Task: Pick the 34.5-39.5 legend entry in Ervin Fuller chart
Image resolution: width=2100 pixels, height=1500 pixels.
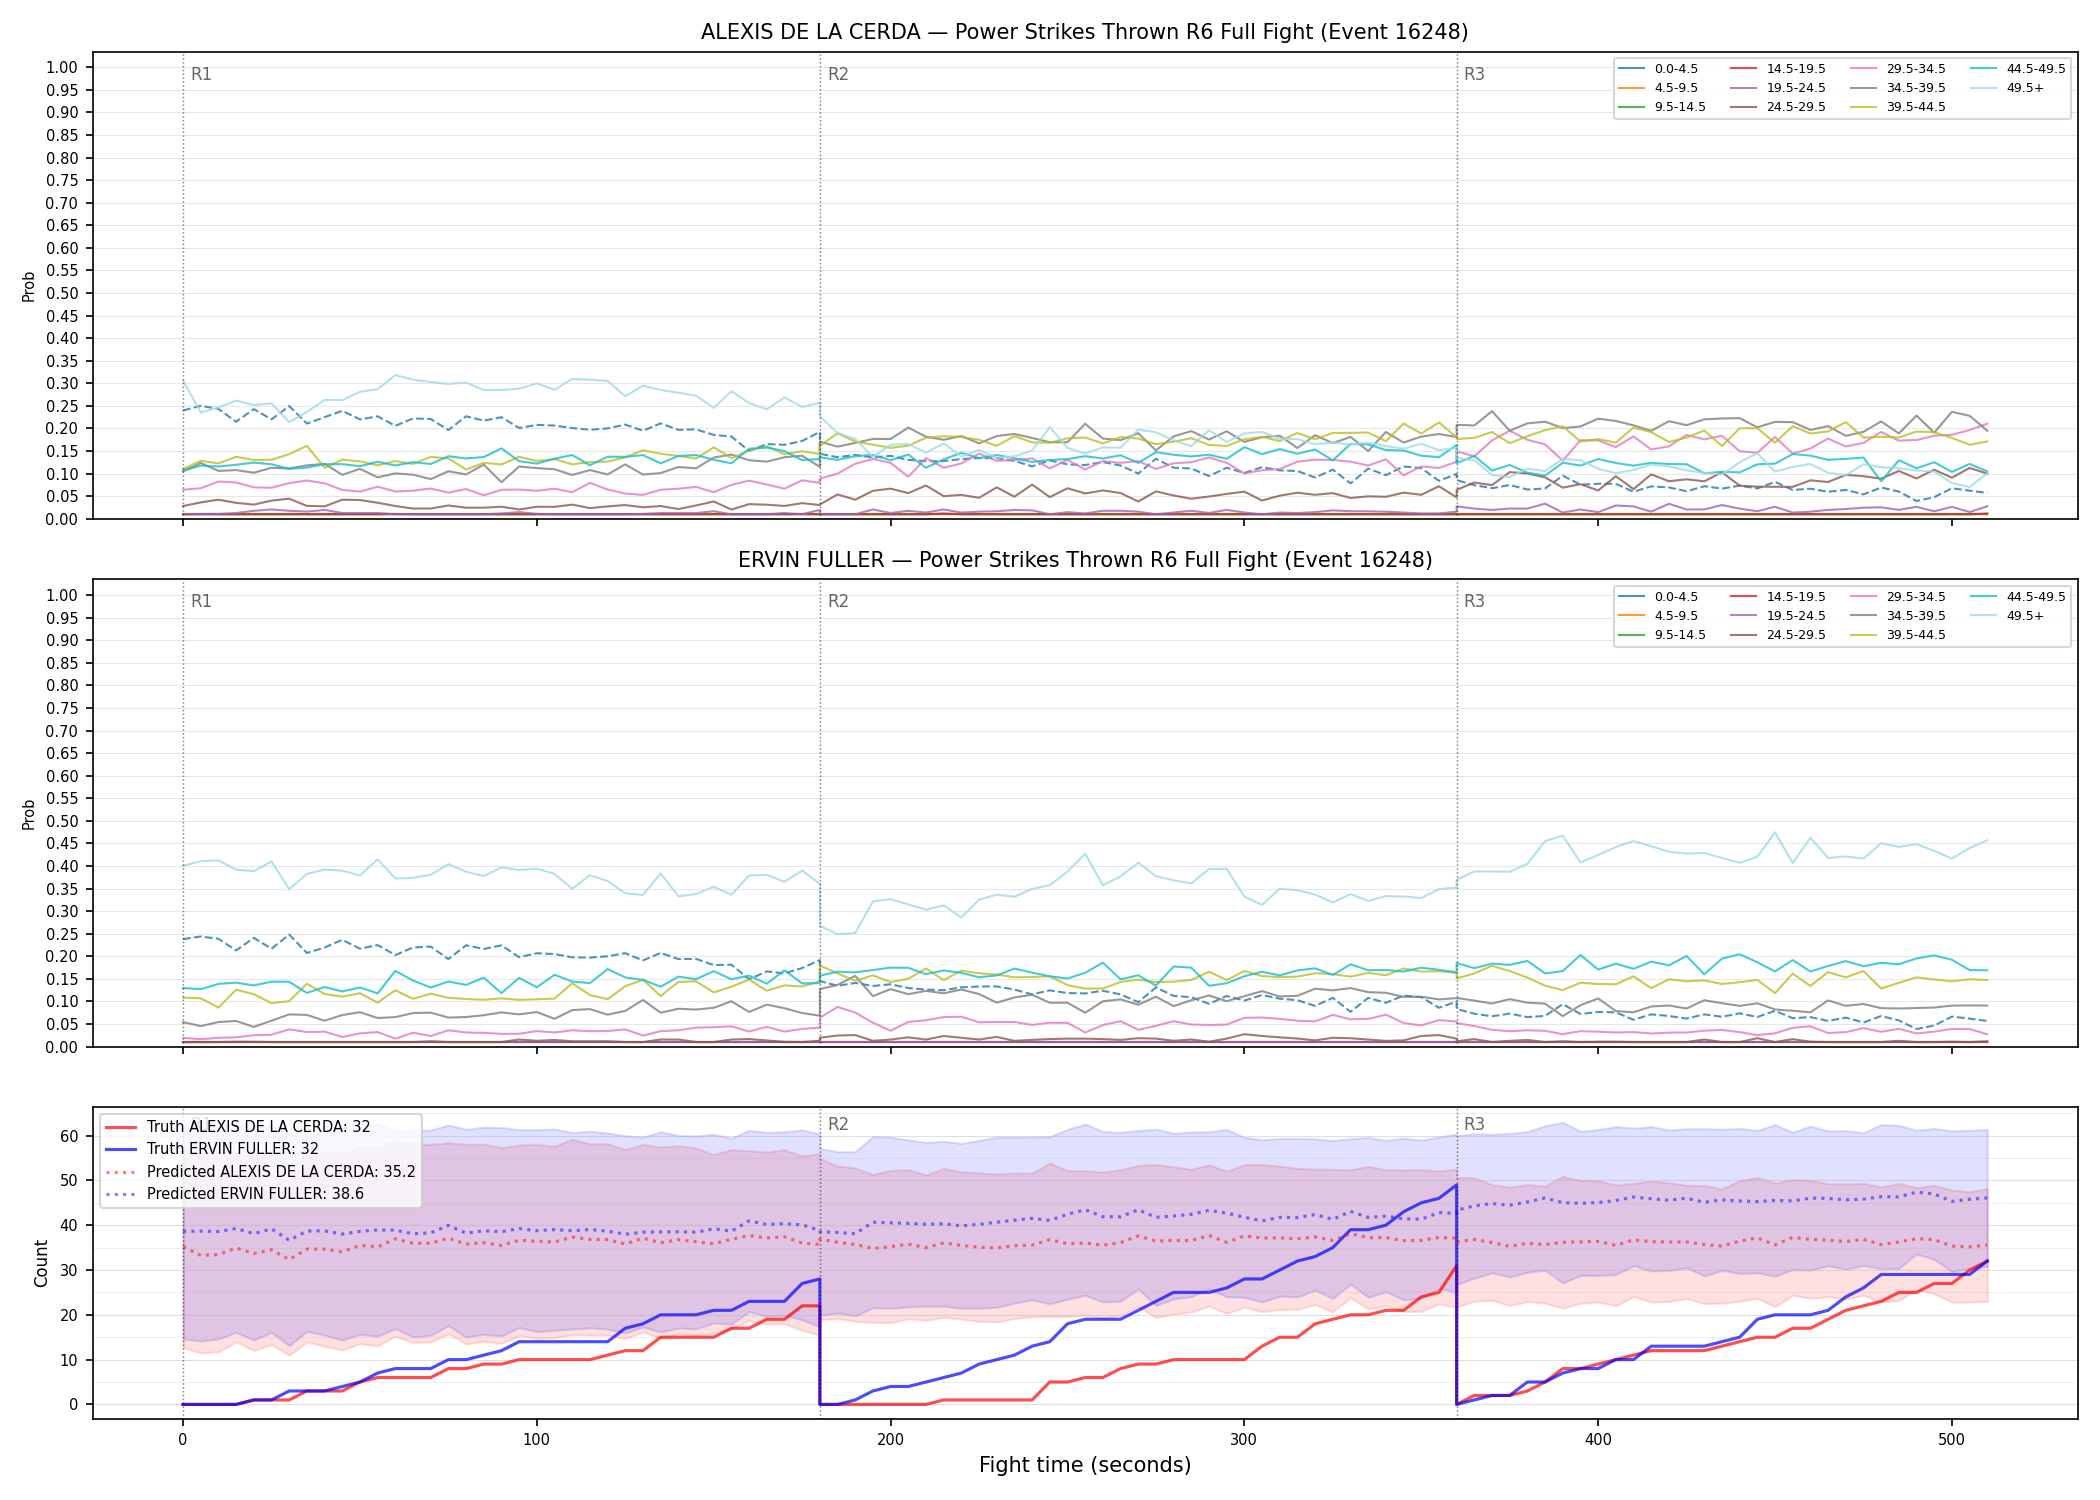Action: (1898, 616)
